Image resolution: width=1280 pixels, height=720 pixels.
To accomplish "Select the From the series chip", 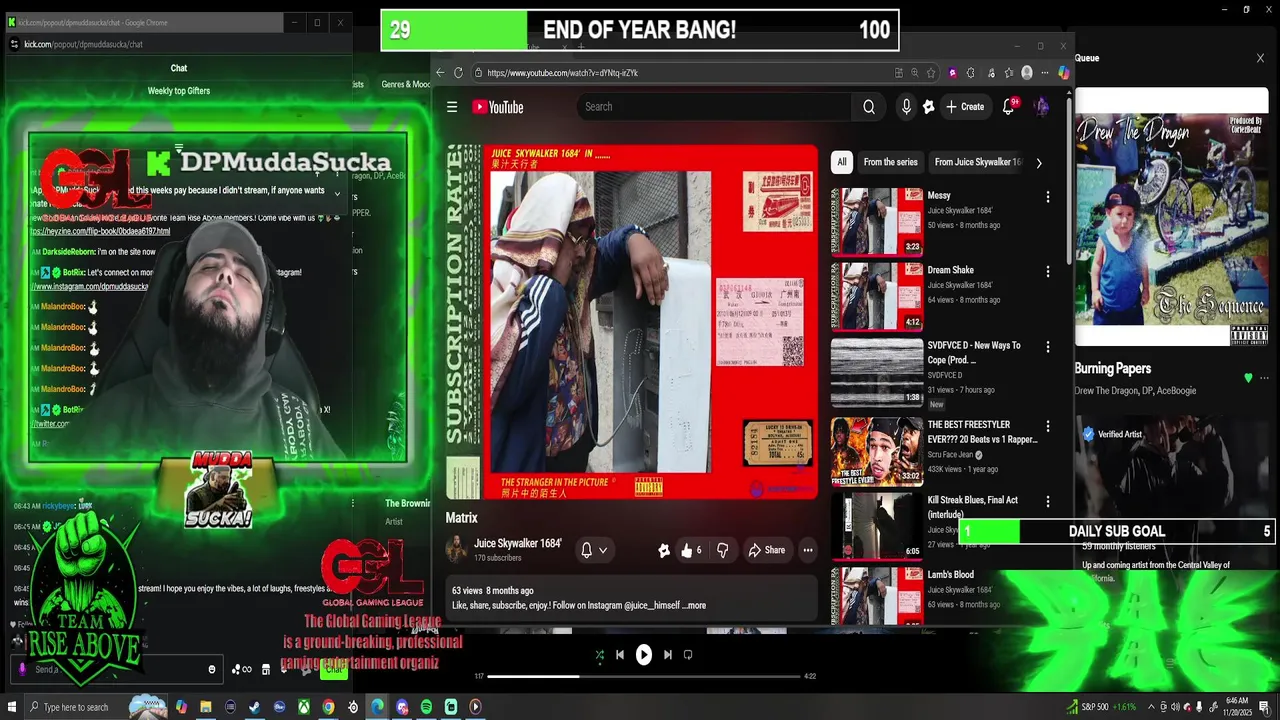I will tap(890, 162).
